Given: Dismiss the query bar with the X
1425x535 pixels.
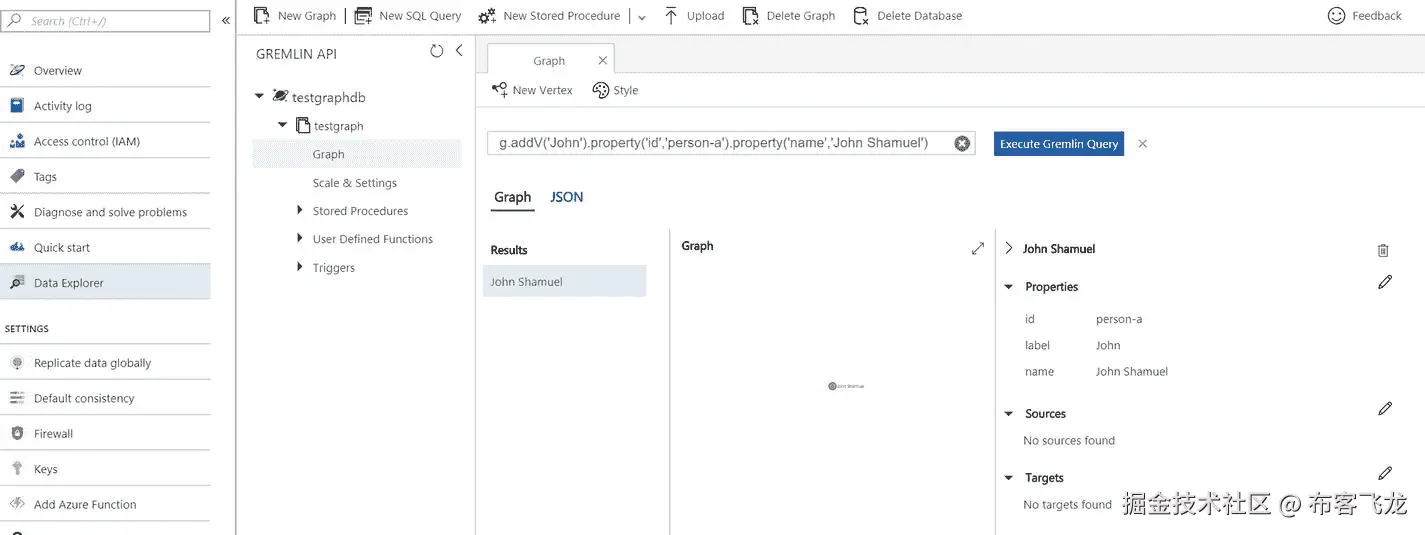Looking at the screenshot, I should click(x=1142, y=144).
